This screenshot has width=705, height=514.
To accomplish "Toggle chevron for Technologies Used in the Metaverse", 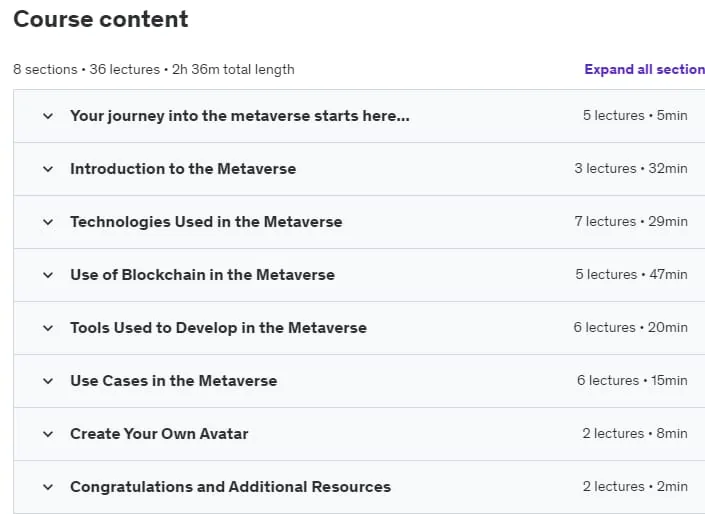I will coord(48,222).
